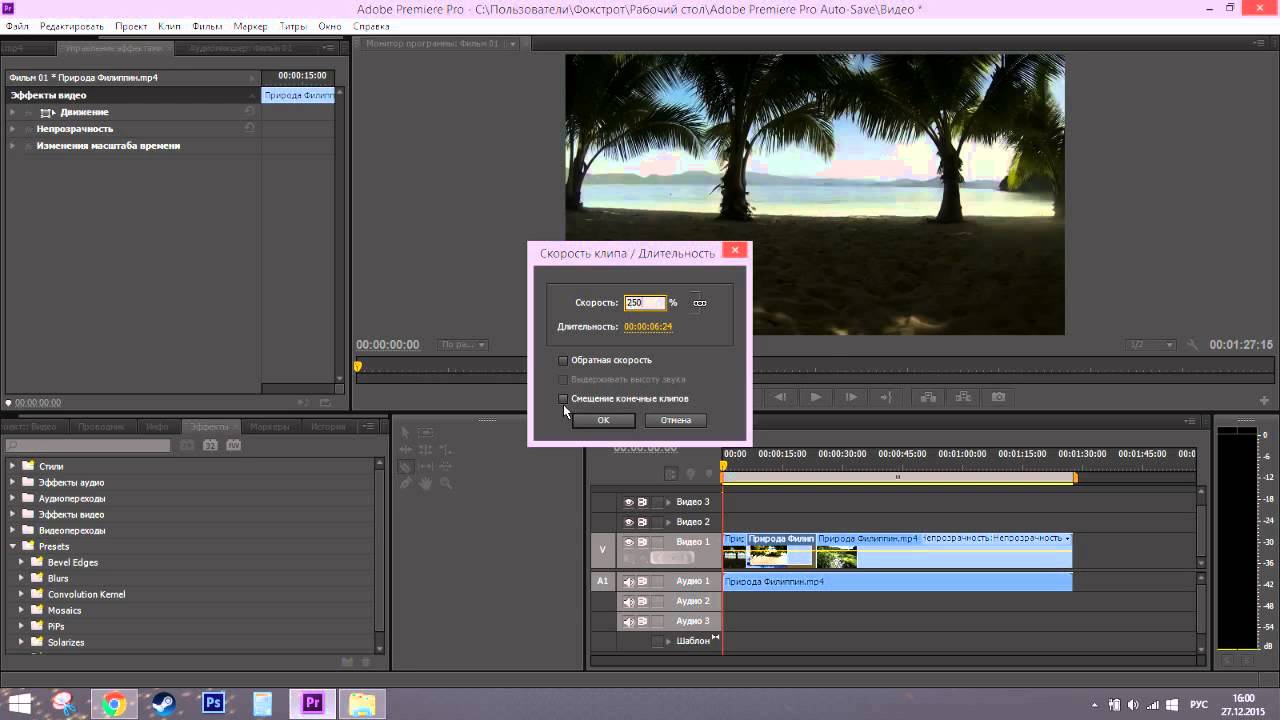Open File Explorer from the taskbar

pos(361,704)
